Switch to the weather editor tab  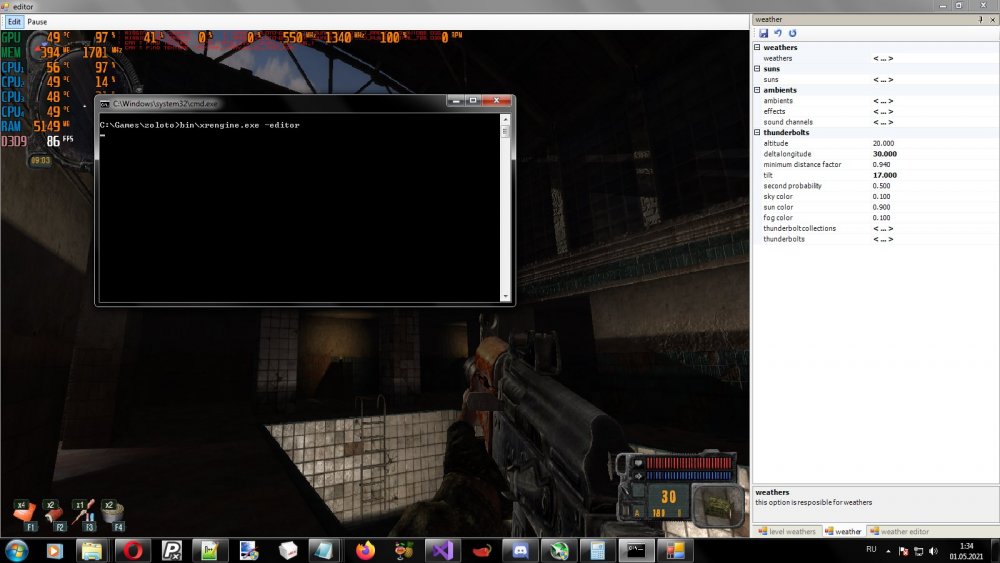click(x=899, y=531)
